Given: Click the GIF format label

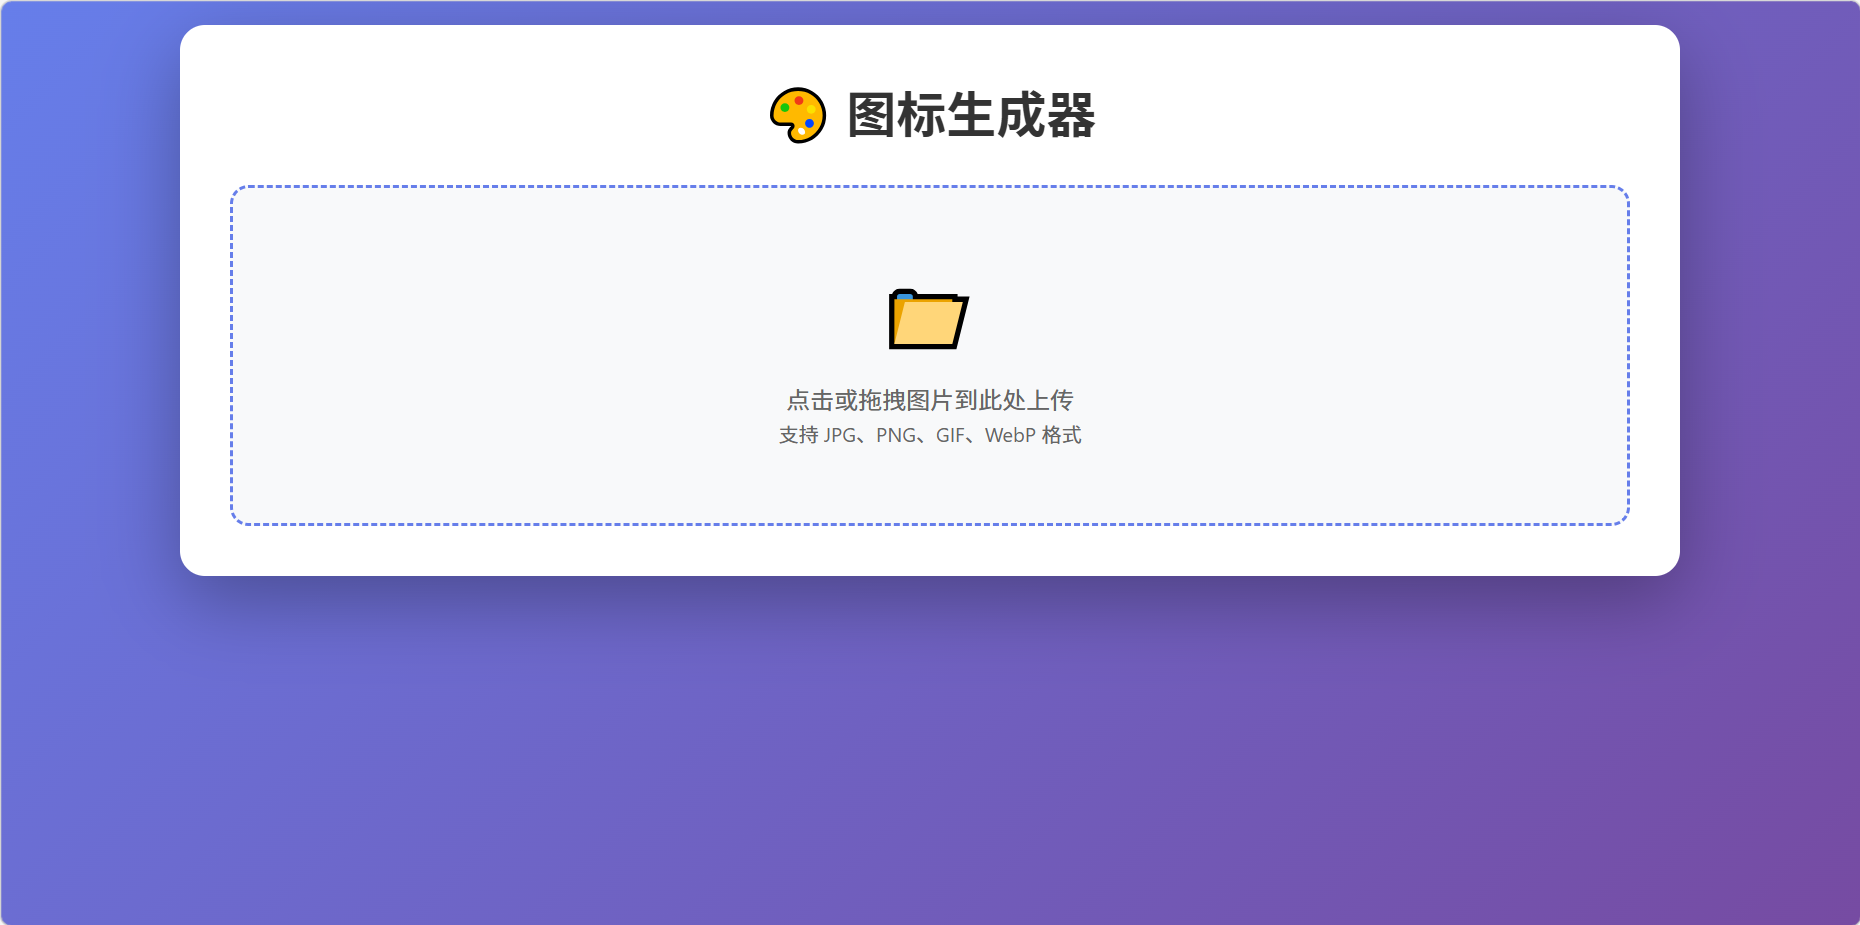Looking at the screenshot, I should [949, 435].
